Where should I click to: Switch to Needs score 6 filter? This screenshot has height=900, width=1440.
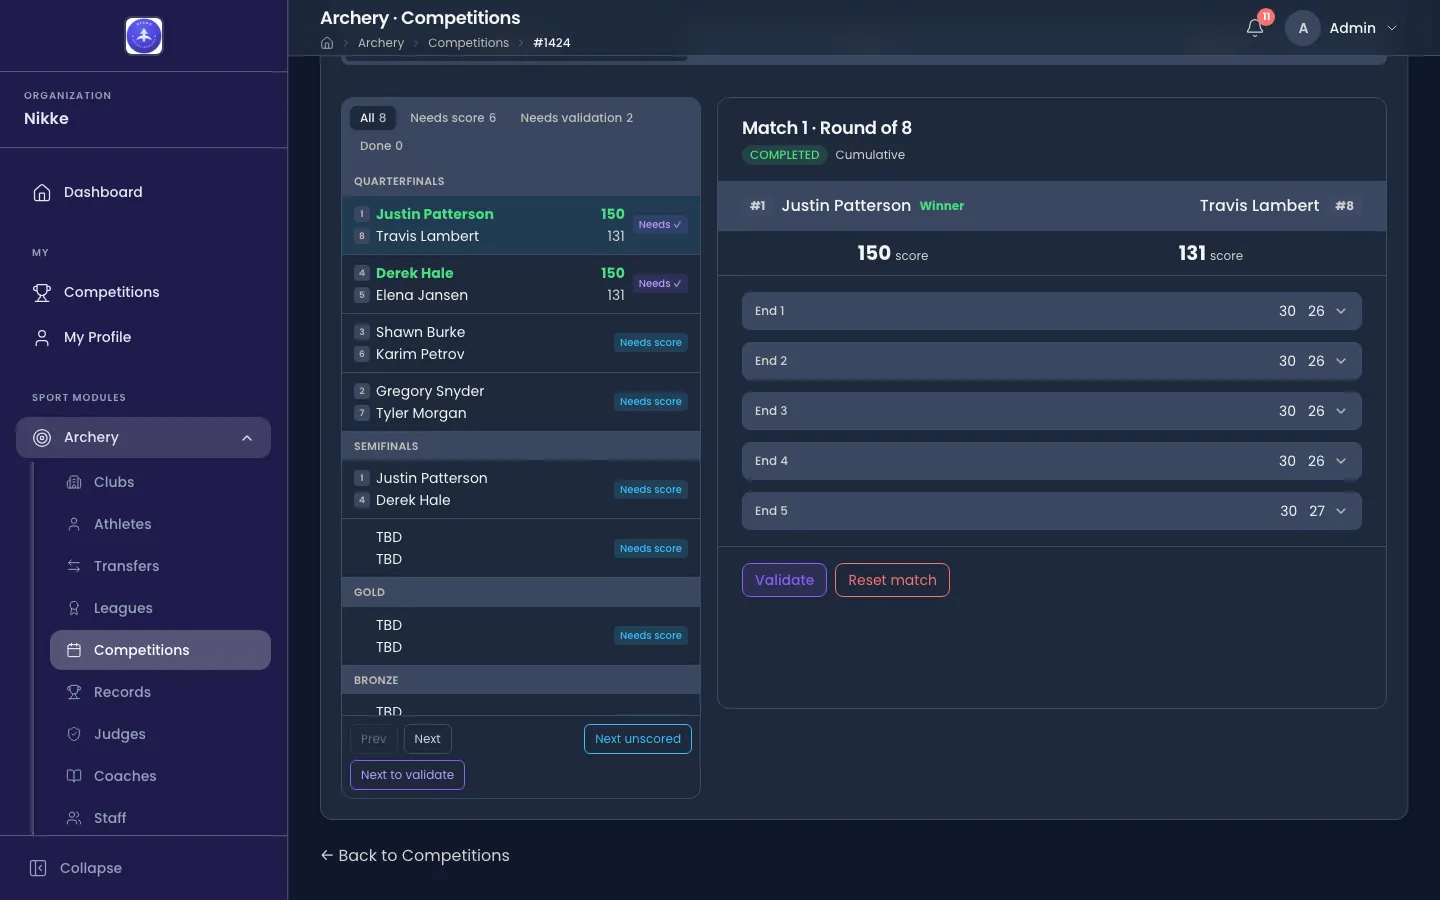point(453,118)
